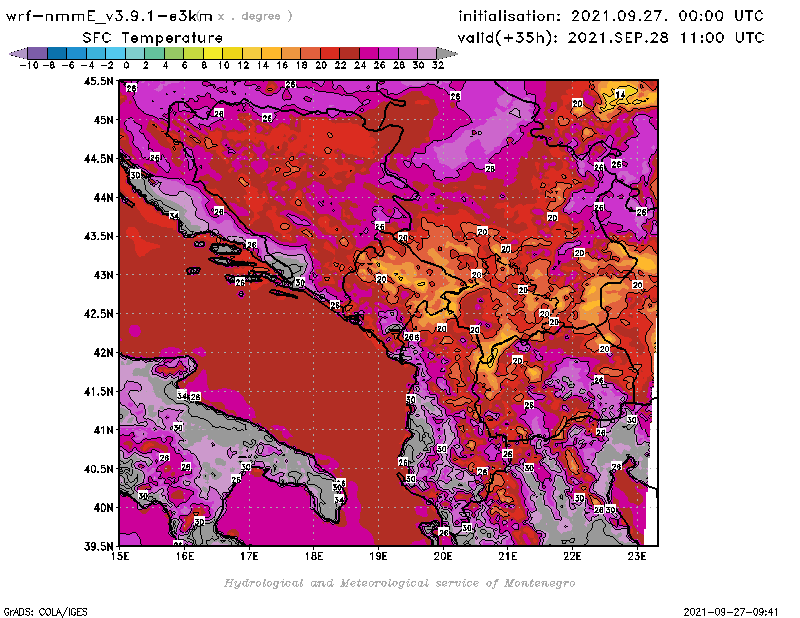The image size is (800, 618).
Task: Pick the light cyan legend swatch between -2 and 0
Action: pyautogui.click(x=116, y=53)
